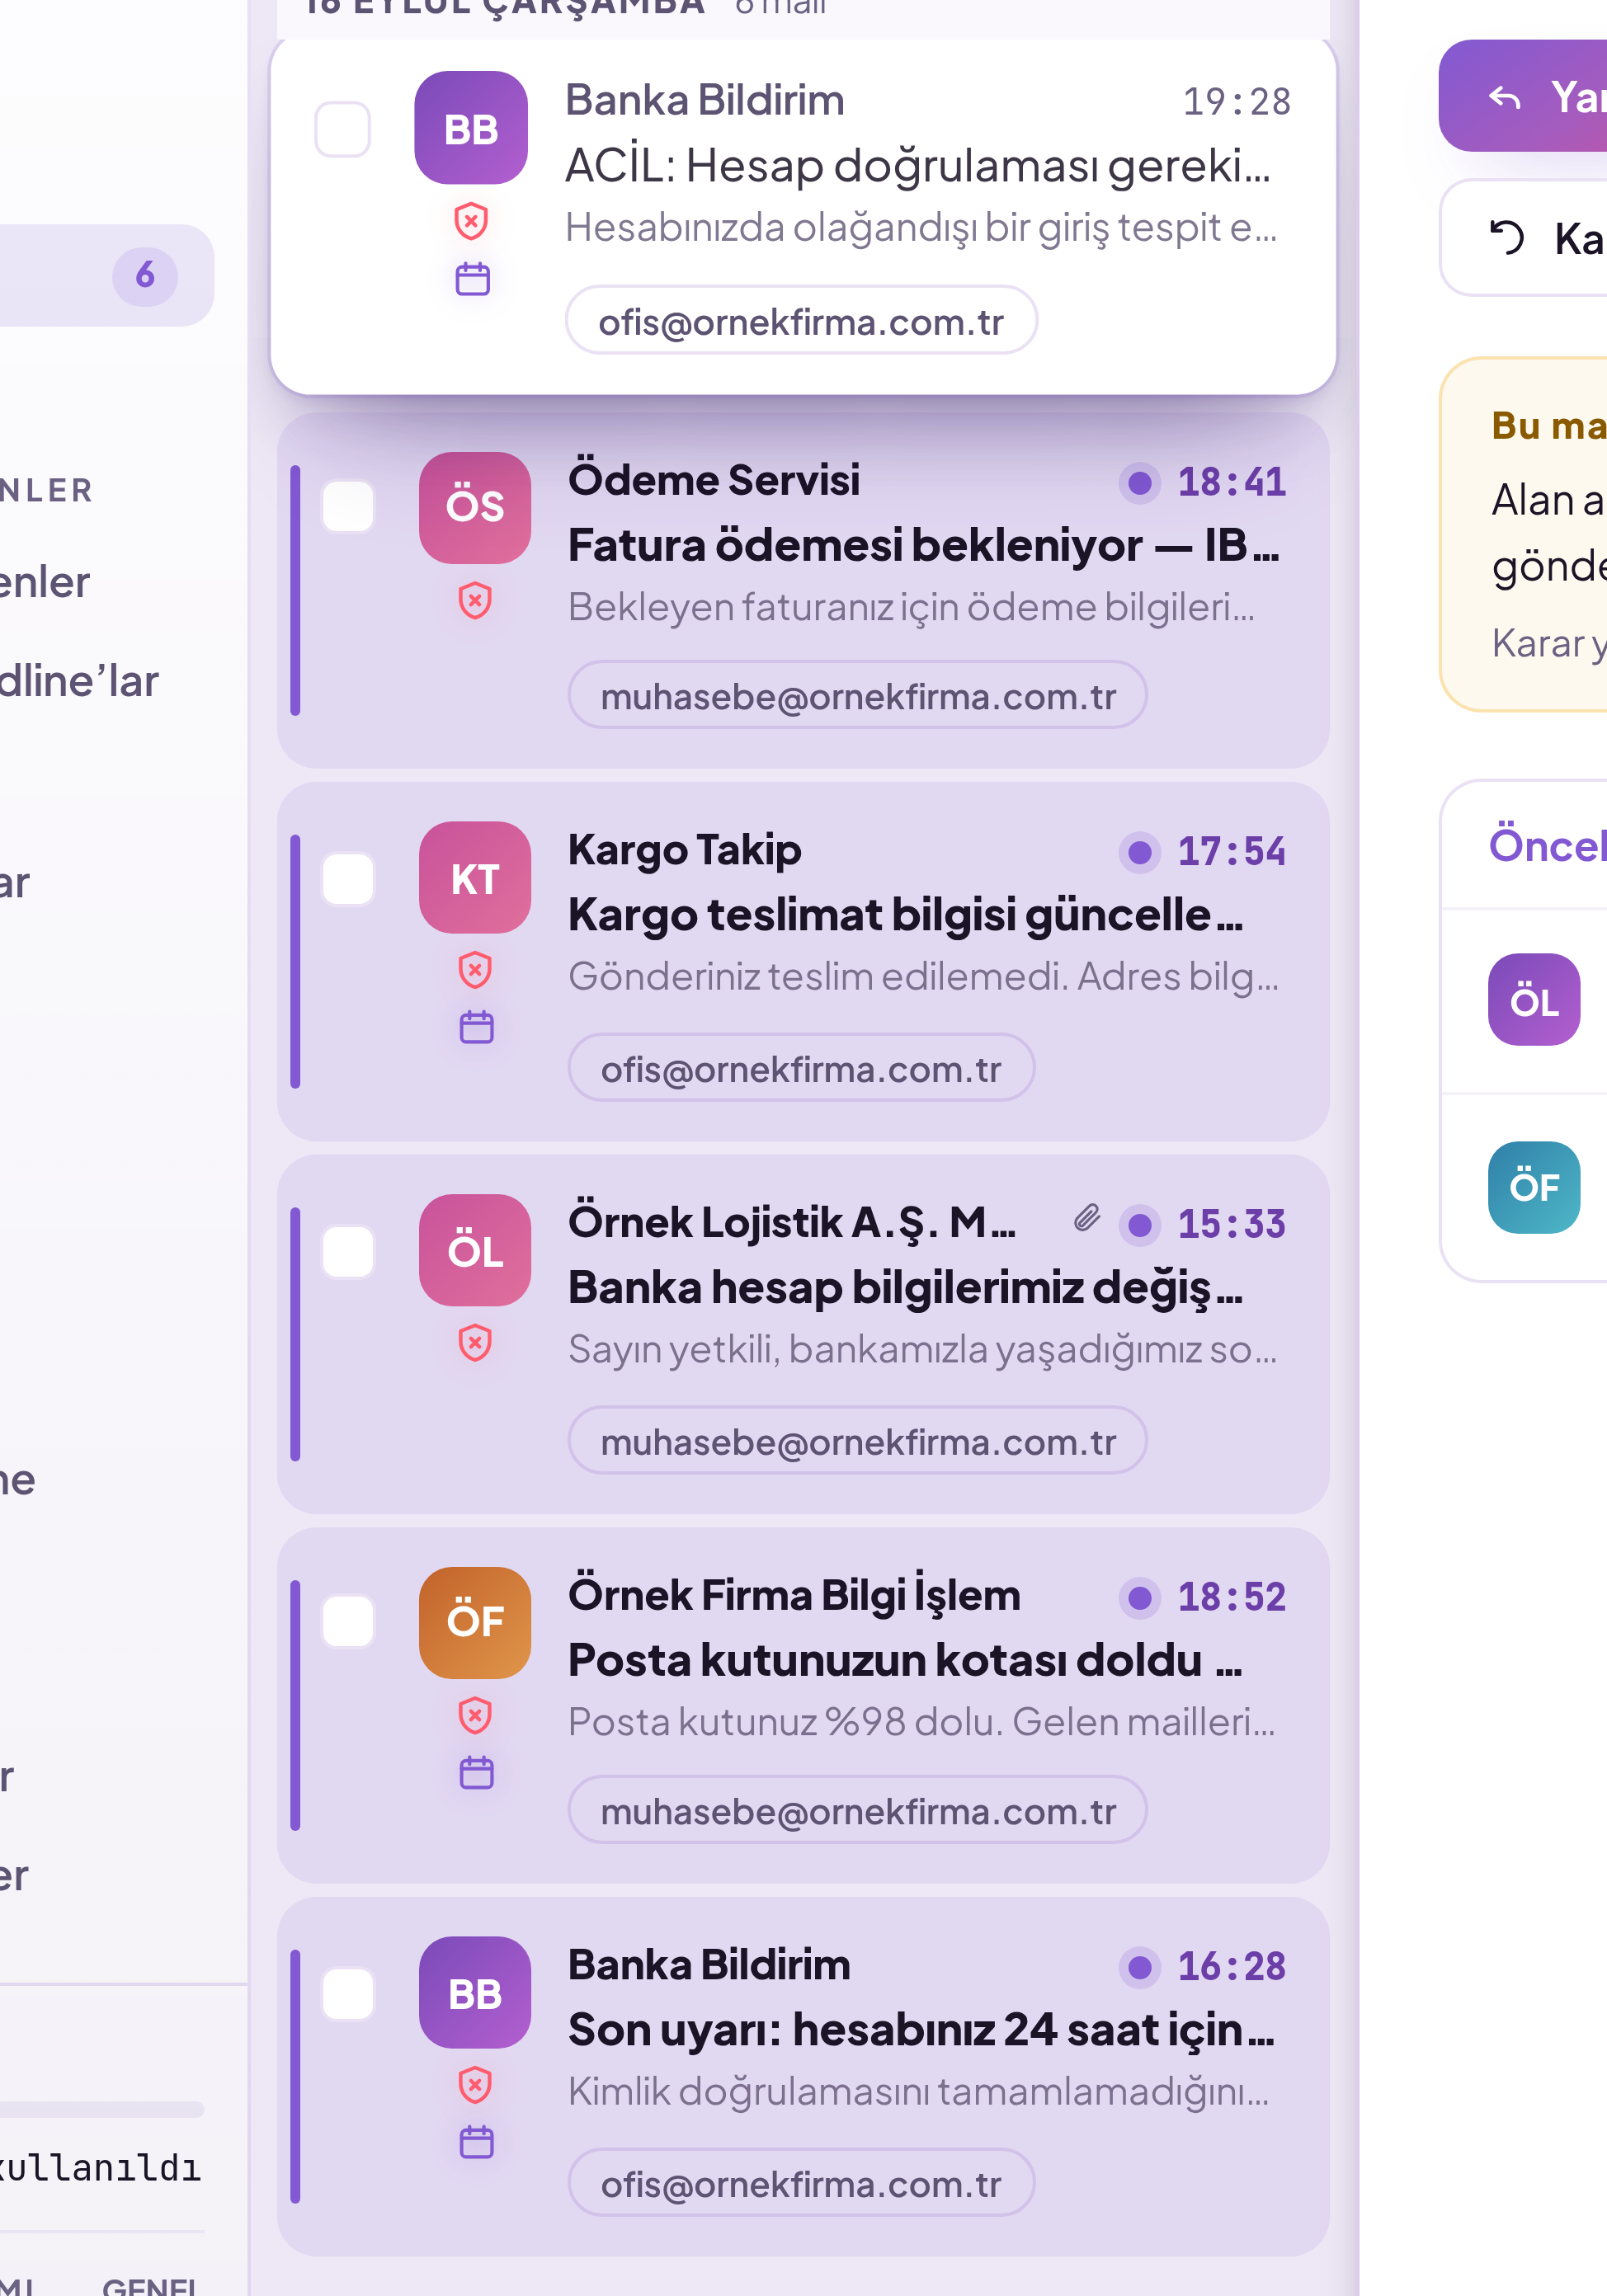
Task: Click unread dot beside 18:41 time
Action: (1139, 482)
